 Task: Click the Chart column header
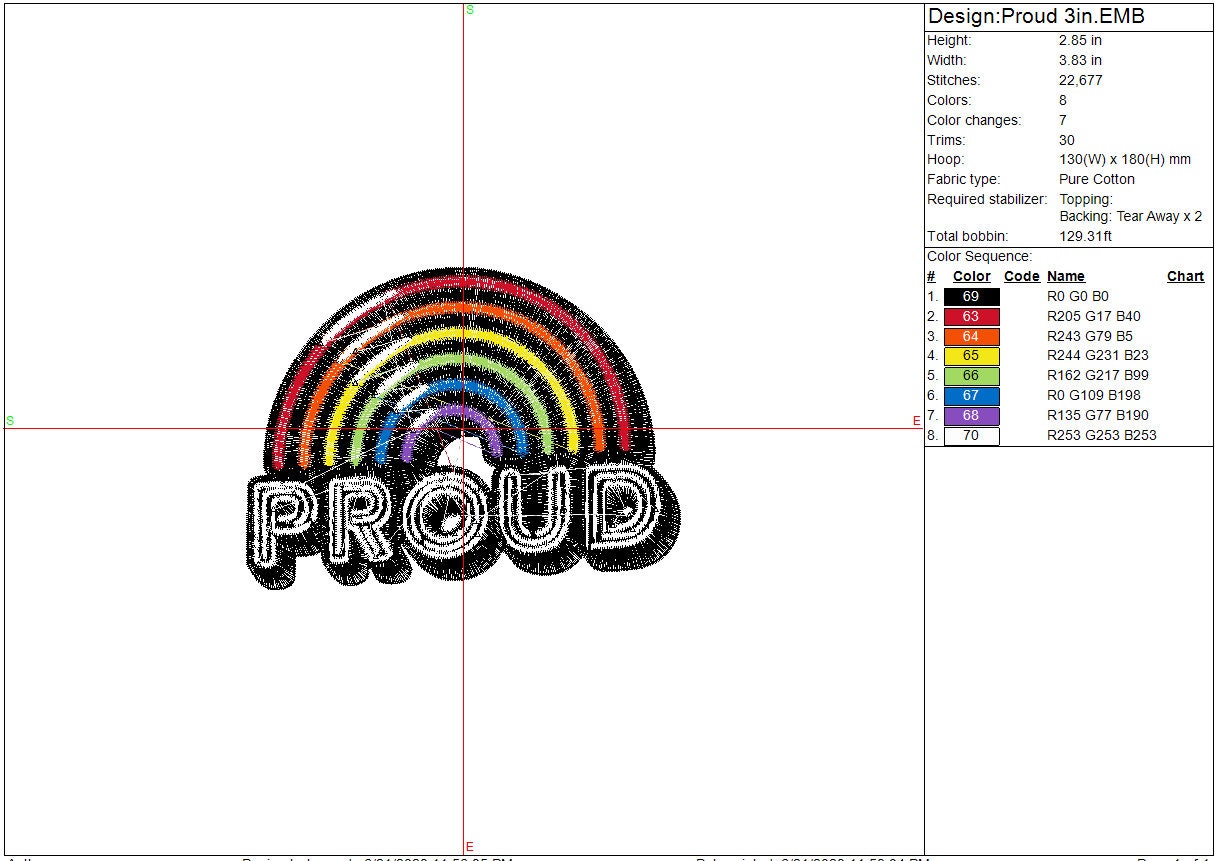(1185, 277)
